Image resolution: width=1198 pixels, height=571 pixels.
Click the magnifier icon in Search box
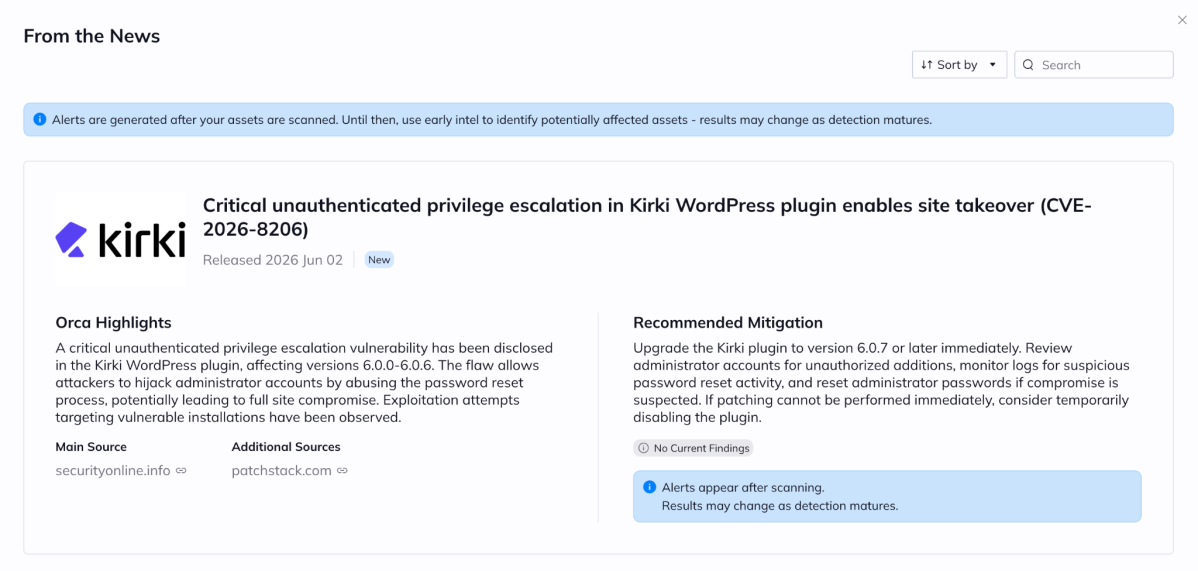pyautogui.click(x=1028, y=65)
